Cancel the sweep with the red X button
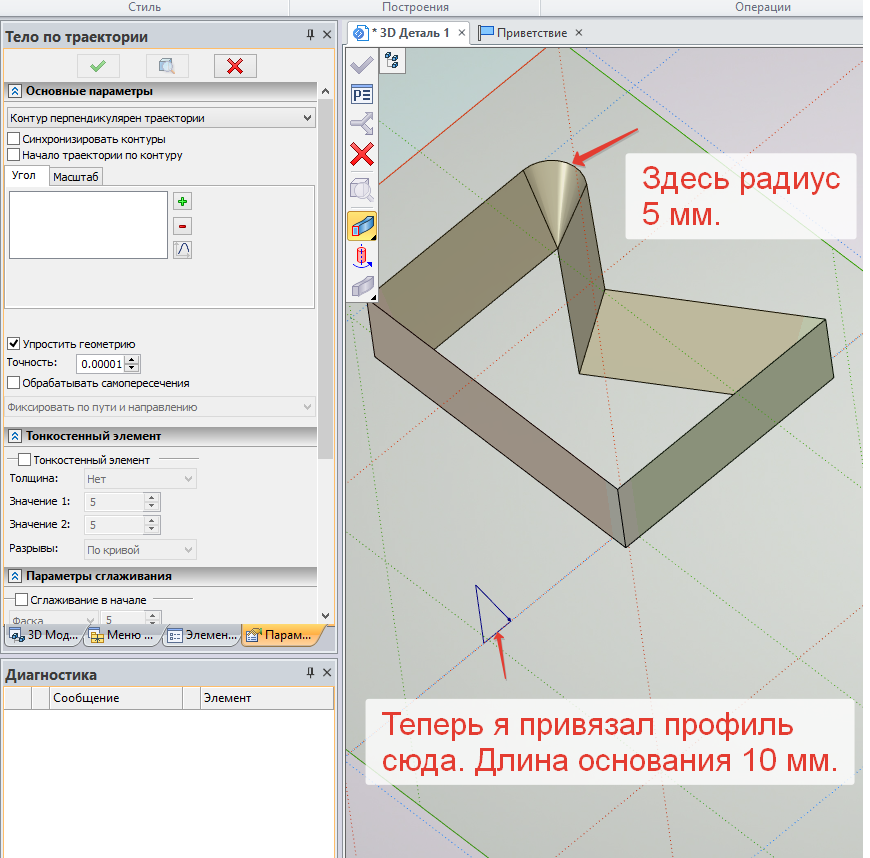 235,66
